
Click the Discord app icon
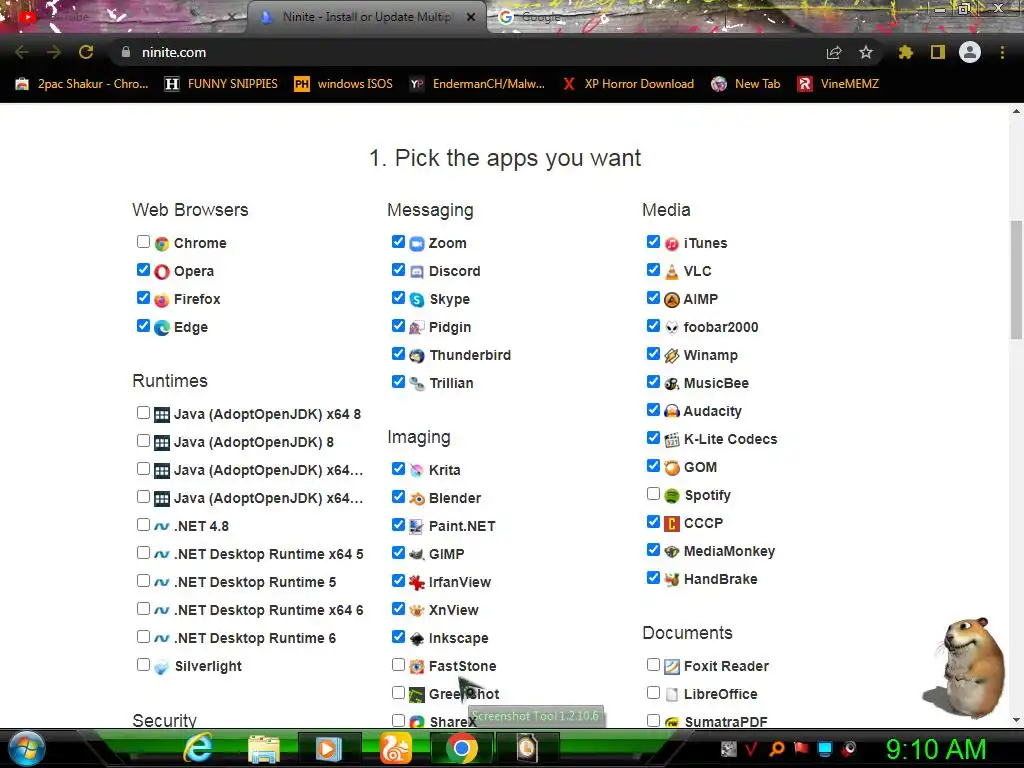[x=417, y=272]
